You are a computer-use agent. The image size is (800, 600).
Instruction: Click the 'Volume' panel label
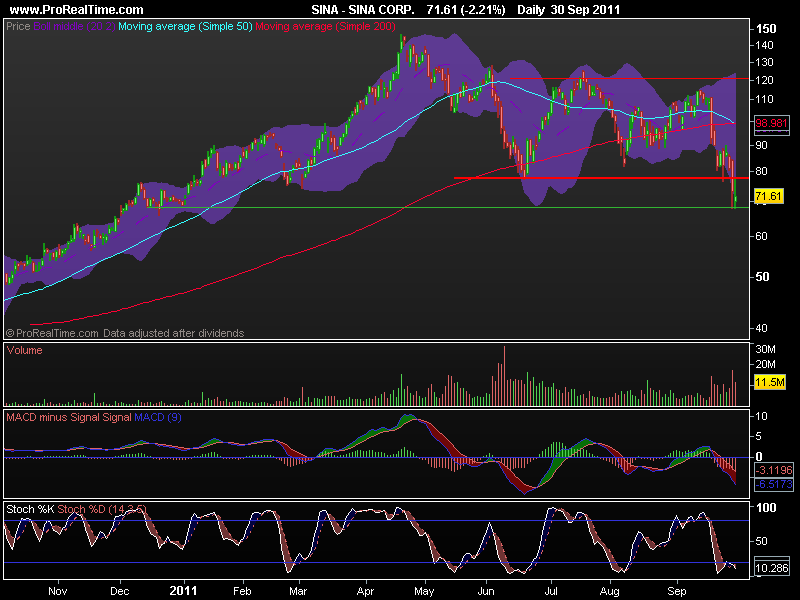coord(24,350)
